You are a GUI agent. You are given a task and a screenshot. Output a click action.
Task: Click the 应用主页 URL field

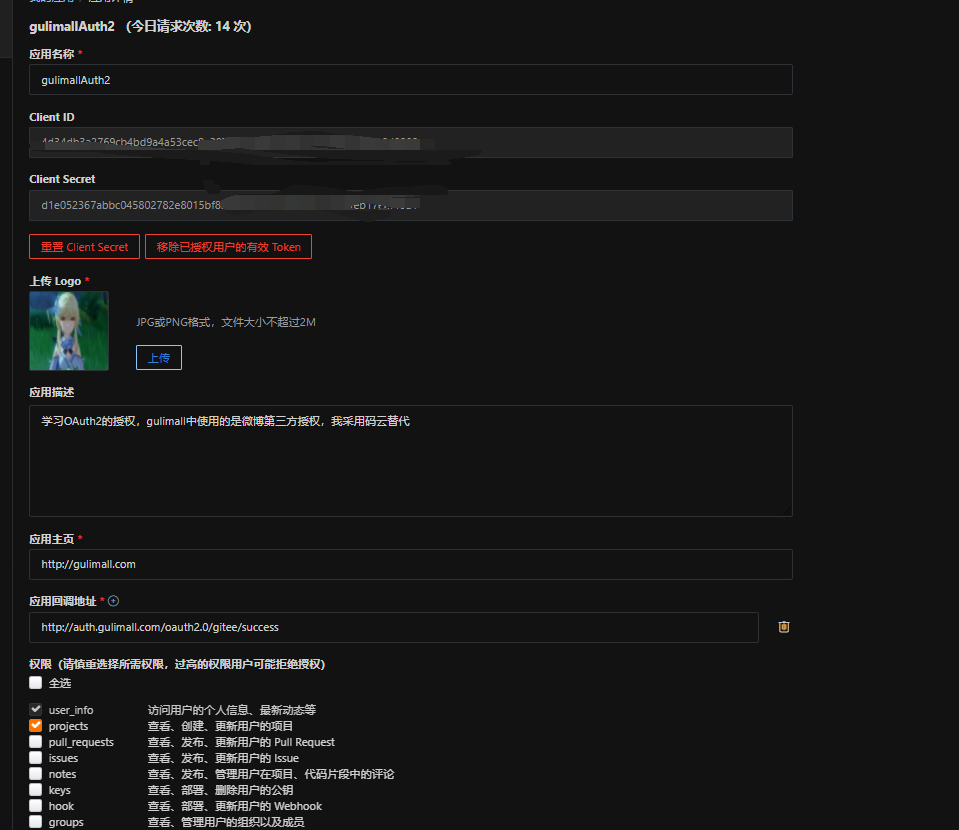click(x=410, y=564)
